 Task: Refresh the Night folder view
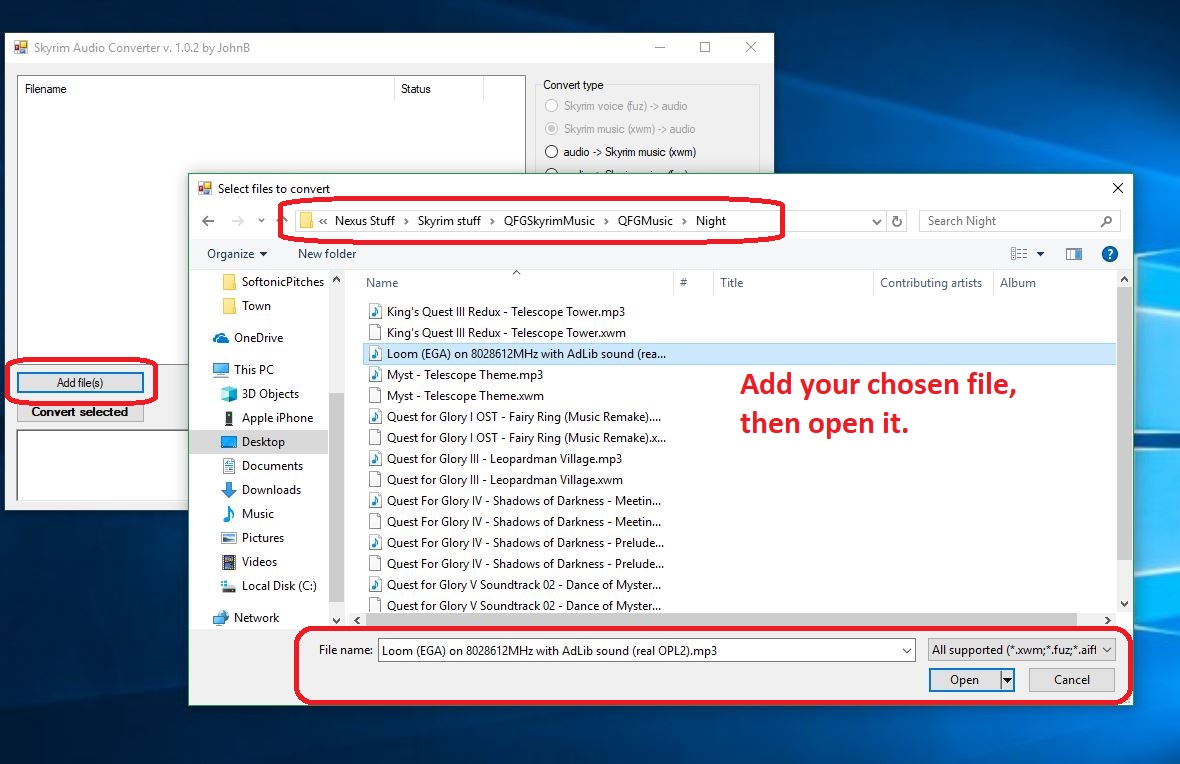coord(897,221)
